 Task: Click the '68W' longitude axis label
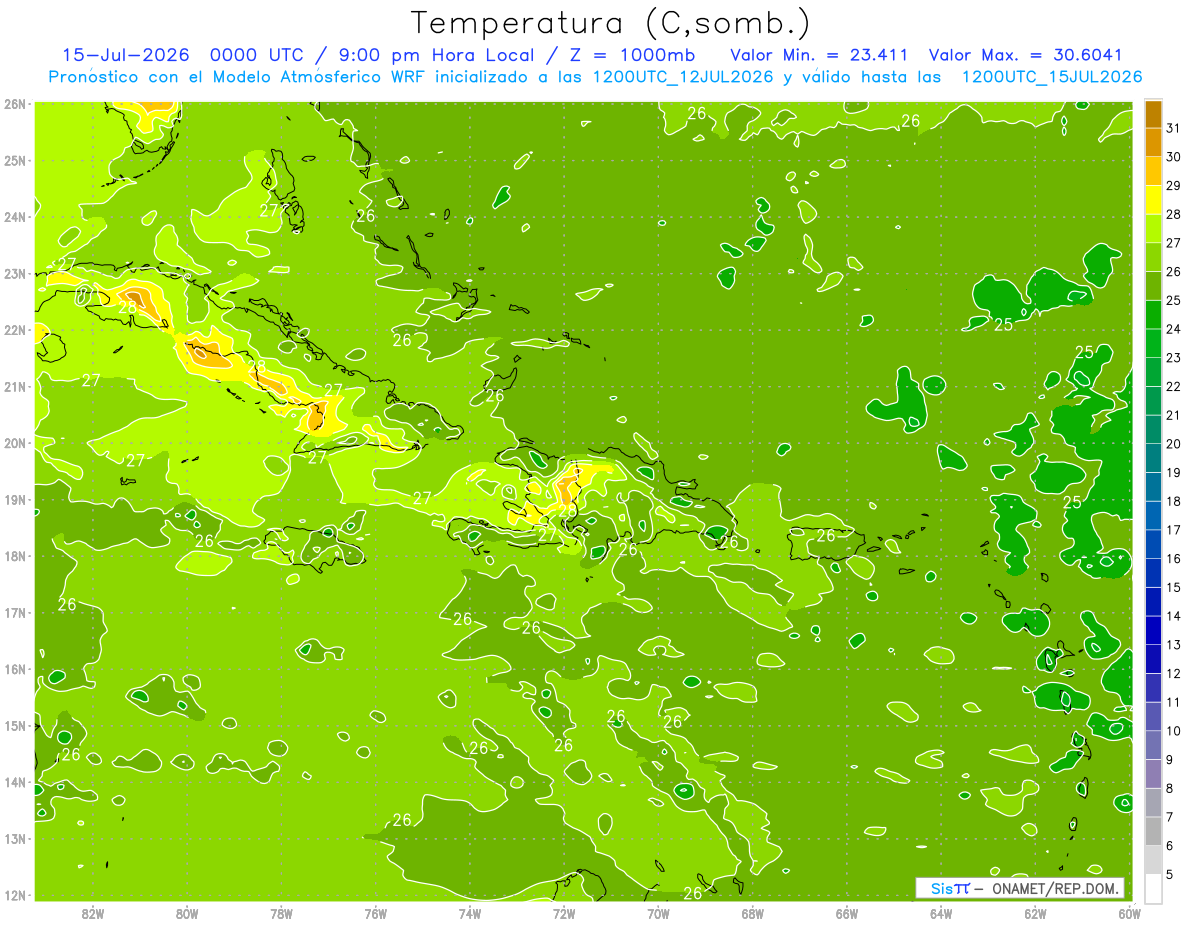pos(753,913)
